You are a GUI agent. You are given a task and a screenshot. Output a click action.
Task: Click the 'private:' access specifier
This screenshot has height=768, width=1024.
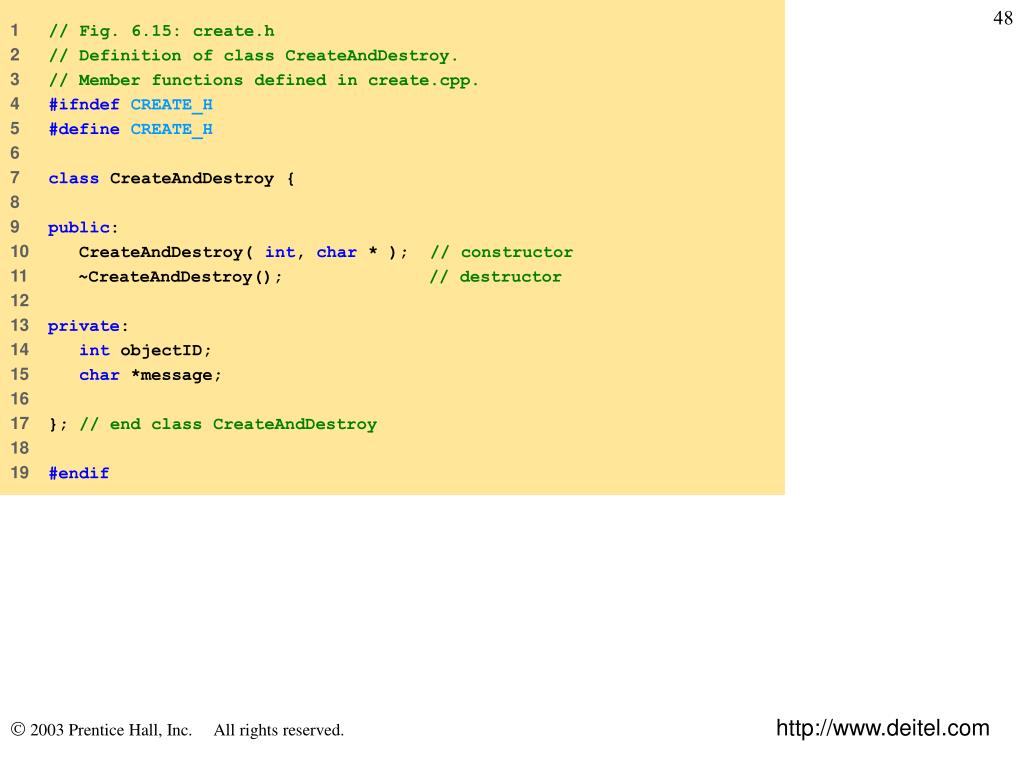click(x=88, y=326)
